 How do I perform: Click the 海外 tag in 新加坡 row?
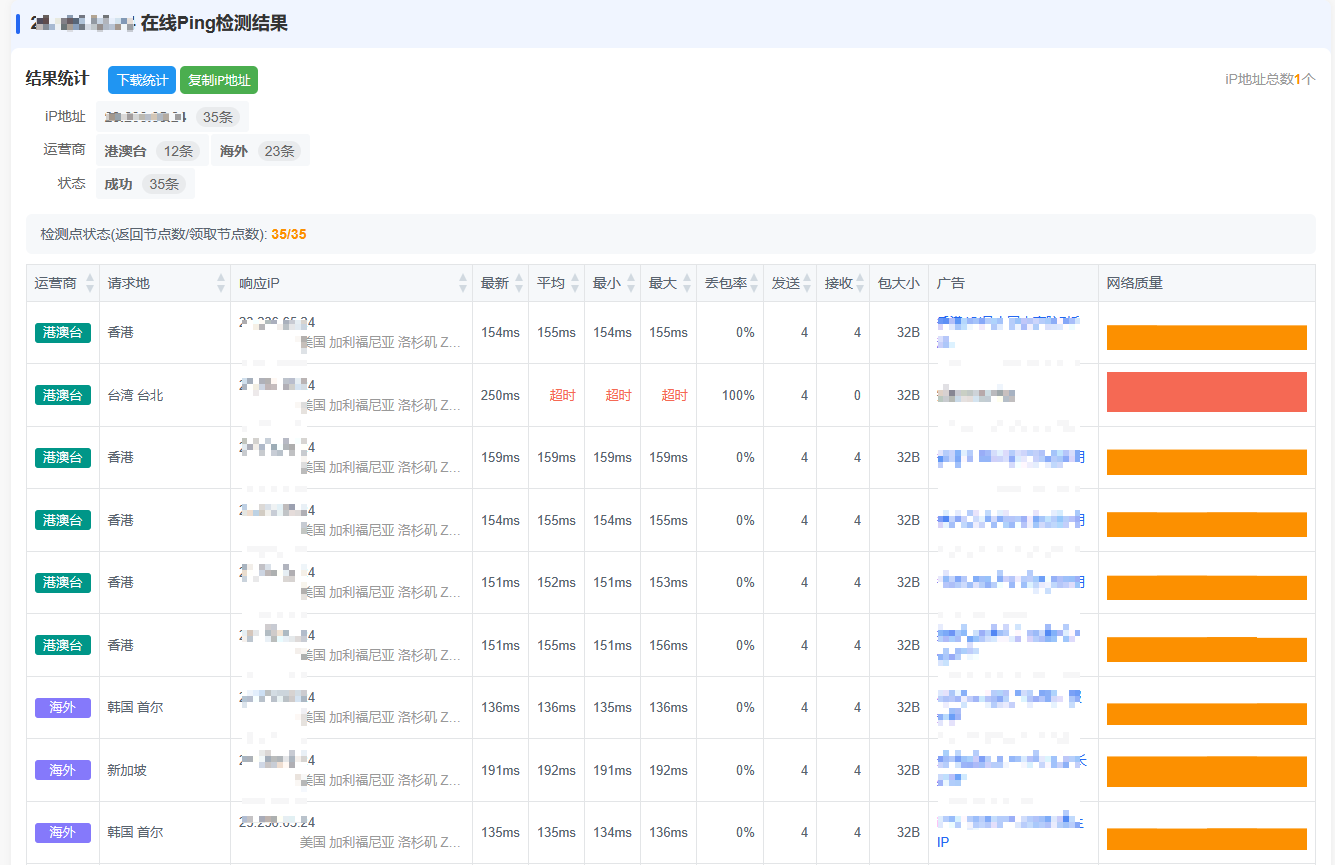(x=63, y=770)
